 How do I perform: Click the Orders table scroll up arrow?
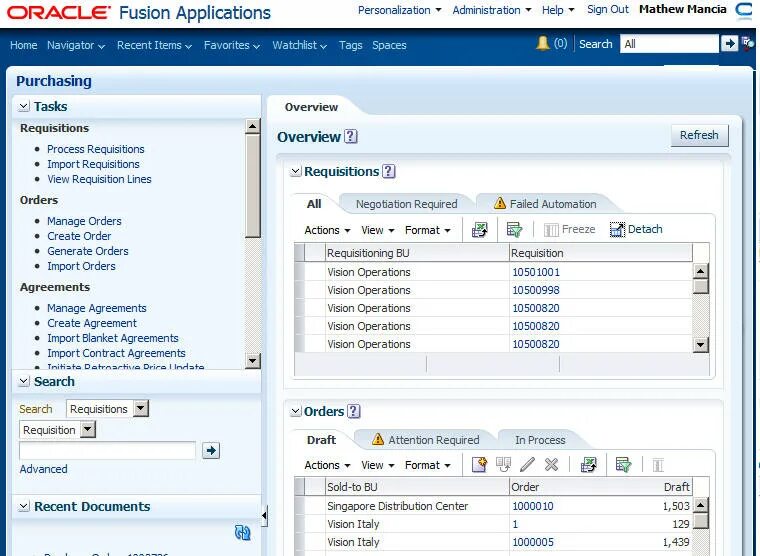[700, 505]
